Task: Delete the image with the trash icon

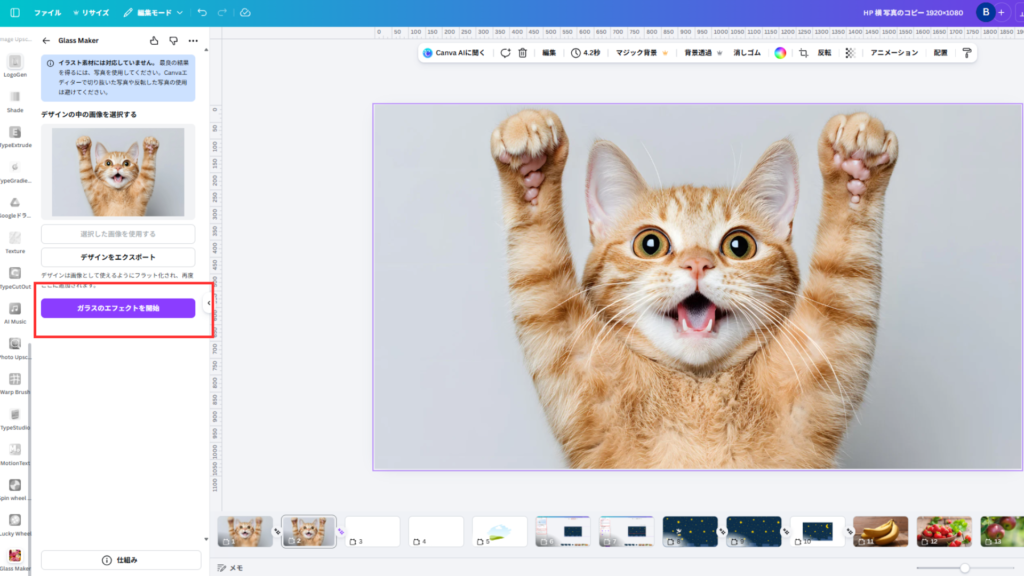Action: (x=522, y=53)
